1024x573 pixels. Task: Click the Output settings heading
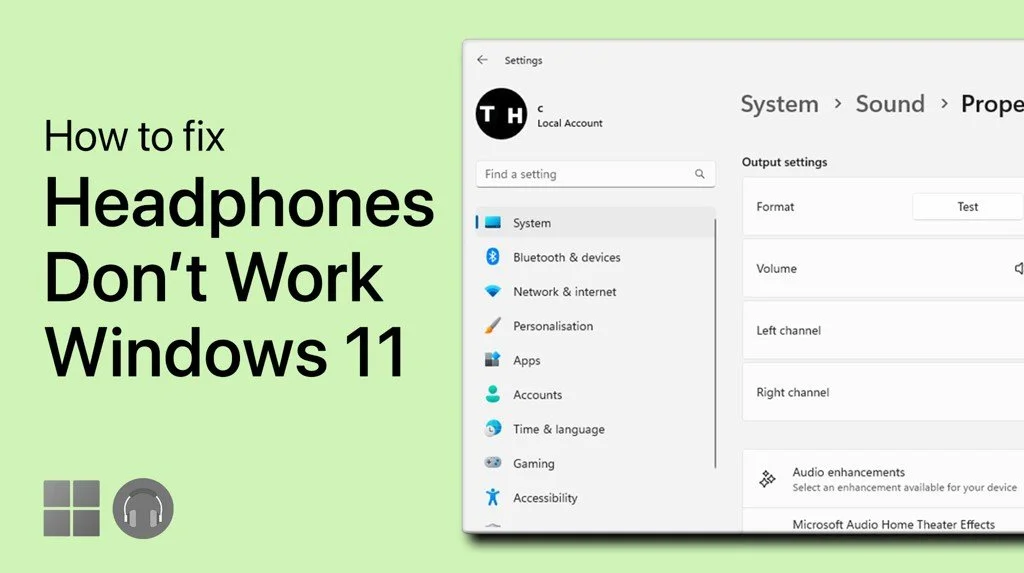[x=784, y=162]
